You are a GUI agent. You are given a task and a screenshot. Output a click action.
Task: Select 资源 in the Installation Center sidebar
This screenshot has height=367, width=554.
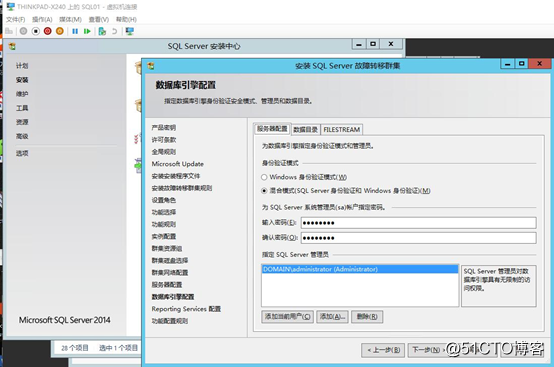pyautogui.click(x=22, y=122)
